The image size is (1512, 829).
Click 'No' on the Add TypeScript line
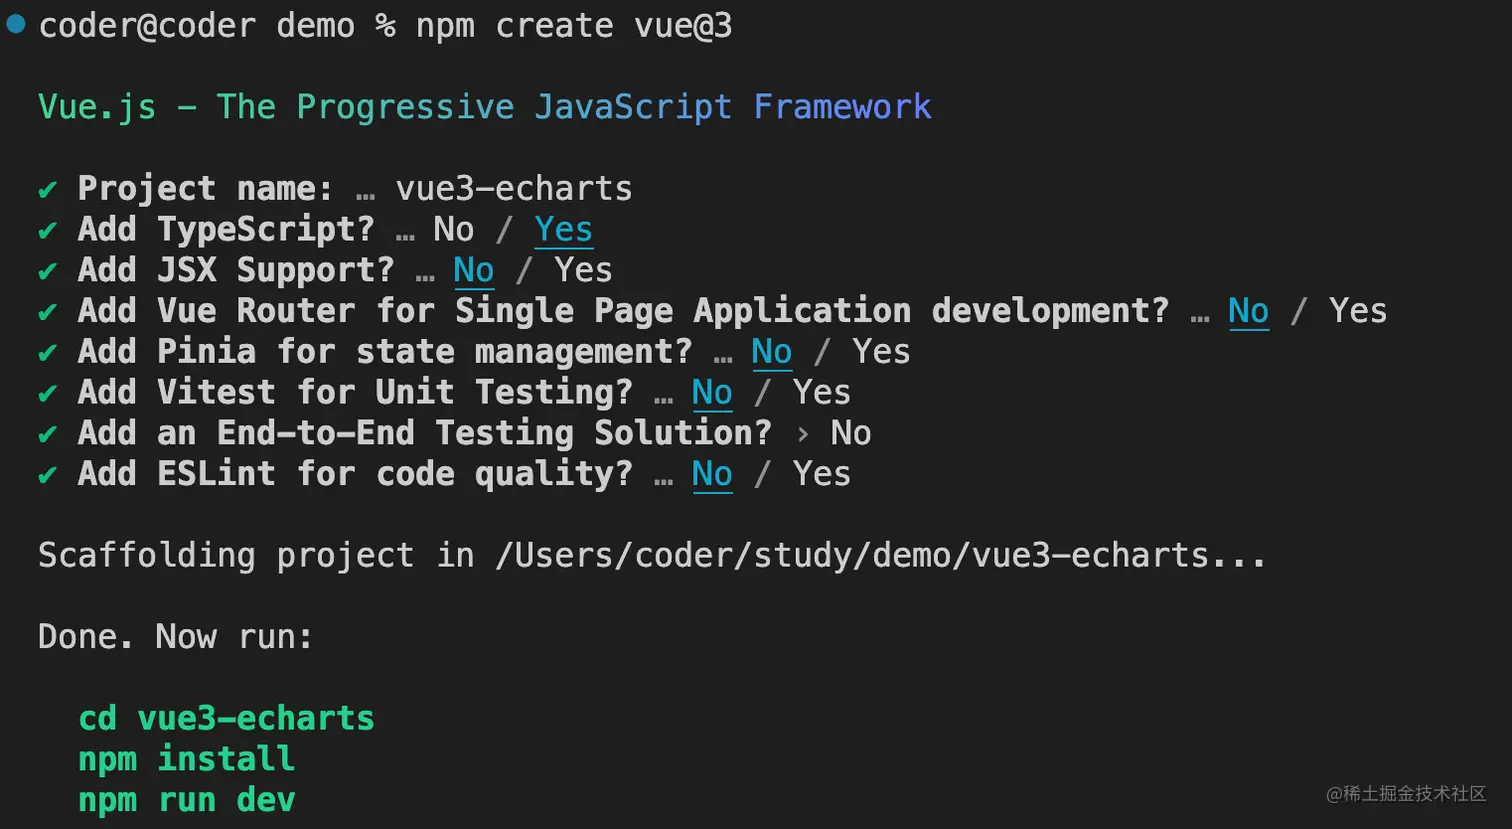[453, 230]
